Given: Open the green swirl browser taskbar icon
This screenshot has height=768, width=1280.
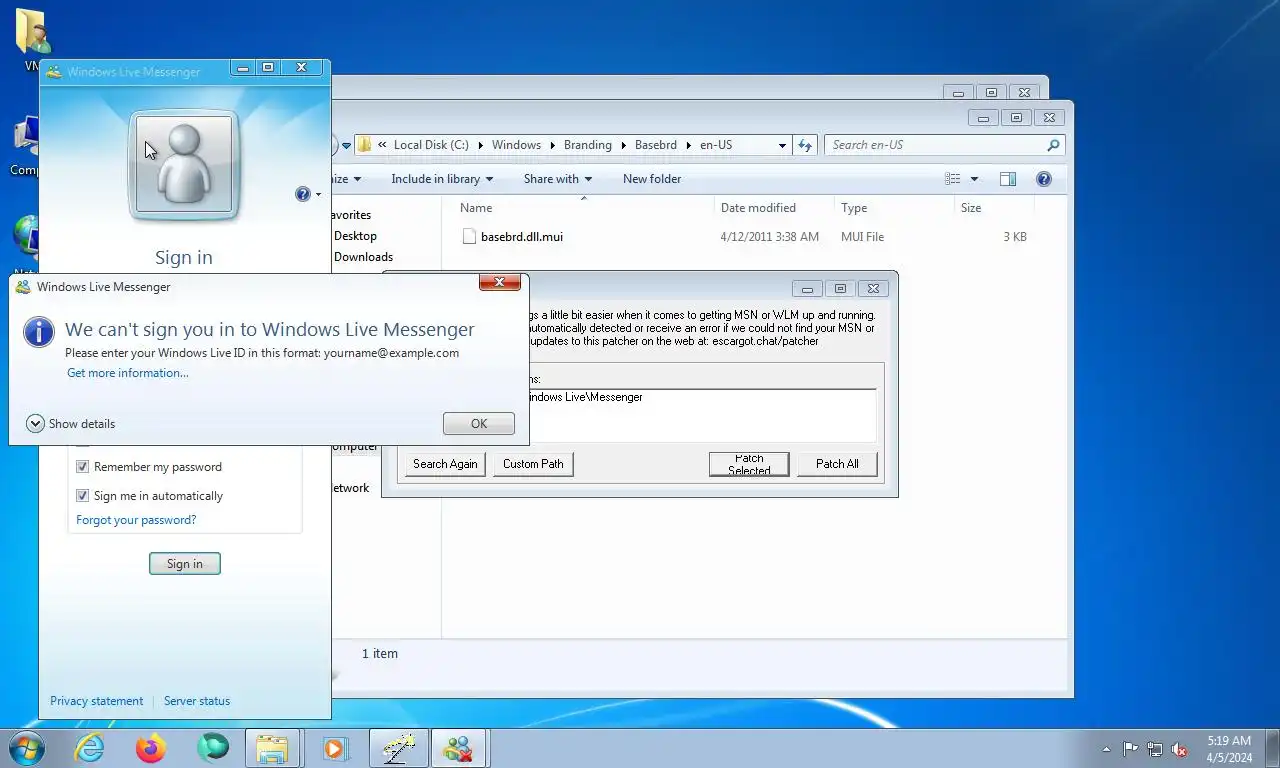Looking at the screenshot, I should (x=213, y=748).
